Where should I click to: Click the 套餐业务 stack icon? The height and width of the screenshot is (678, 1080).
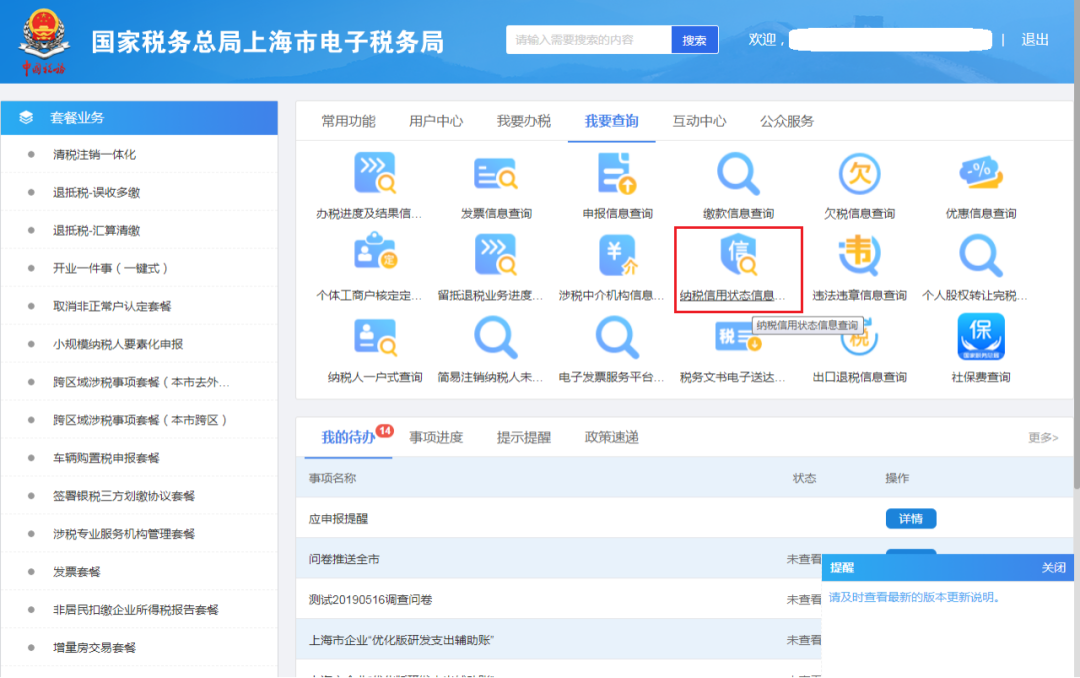pyautogui.click(x=26, y=117)
